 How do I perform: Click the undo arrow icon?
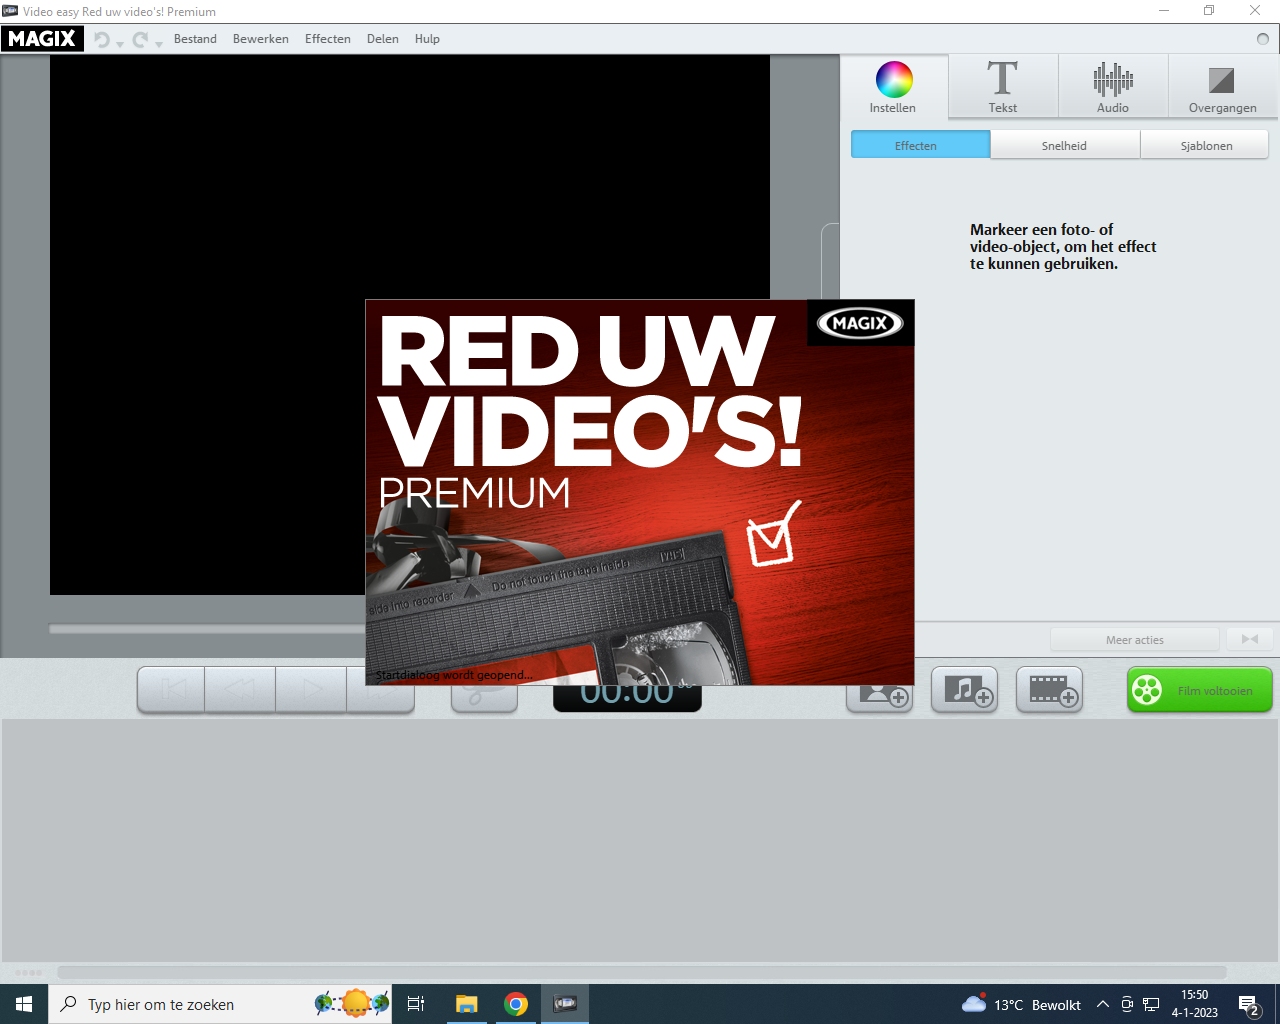pyautogui.click(x=102, y=39)
